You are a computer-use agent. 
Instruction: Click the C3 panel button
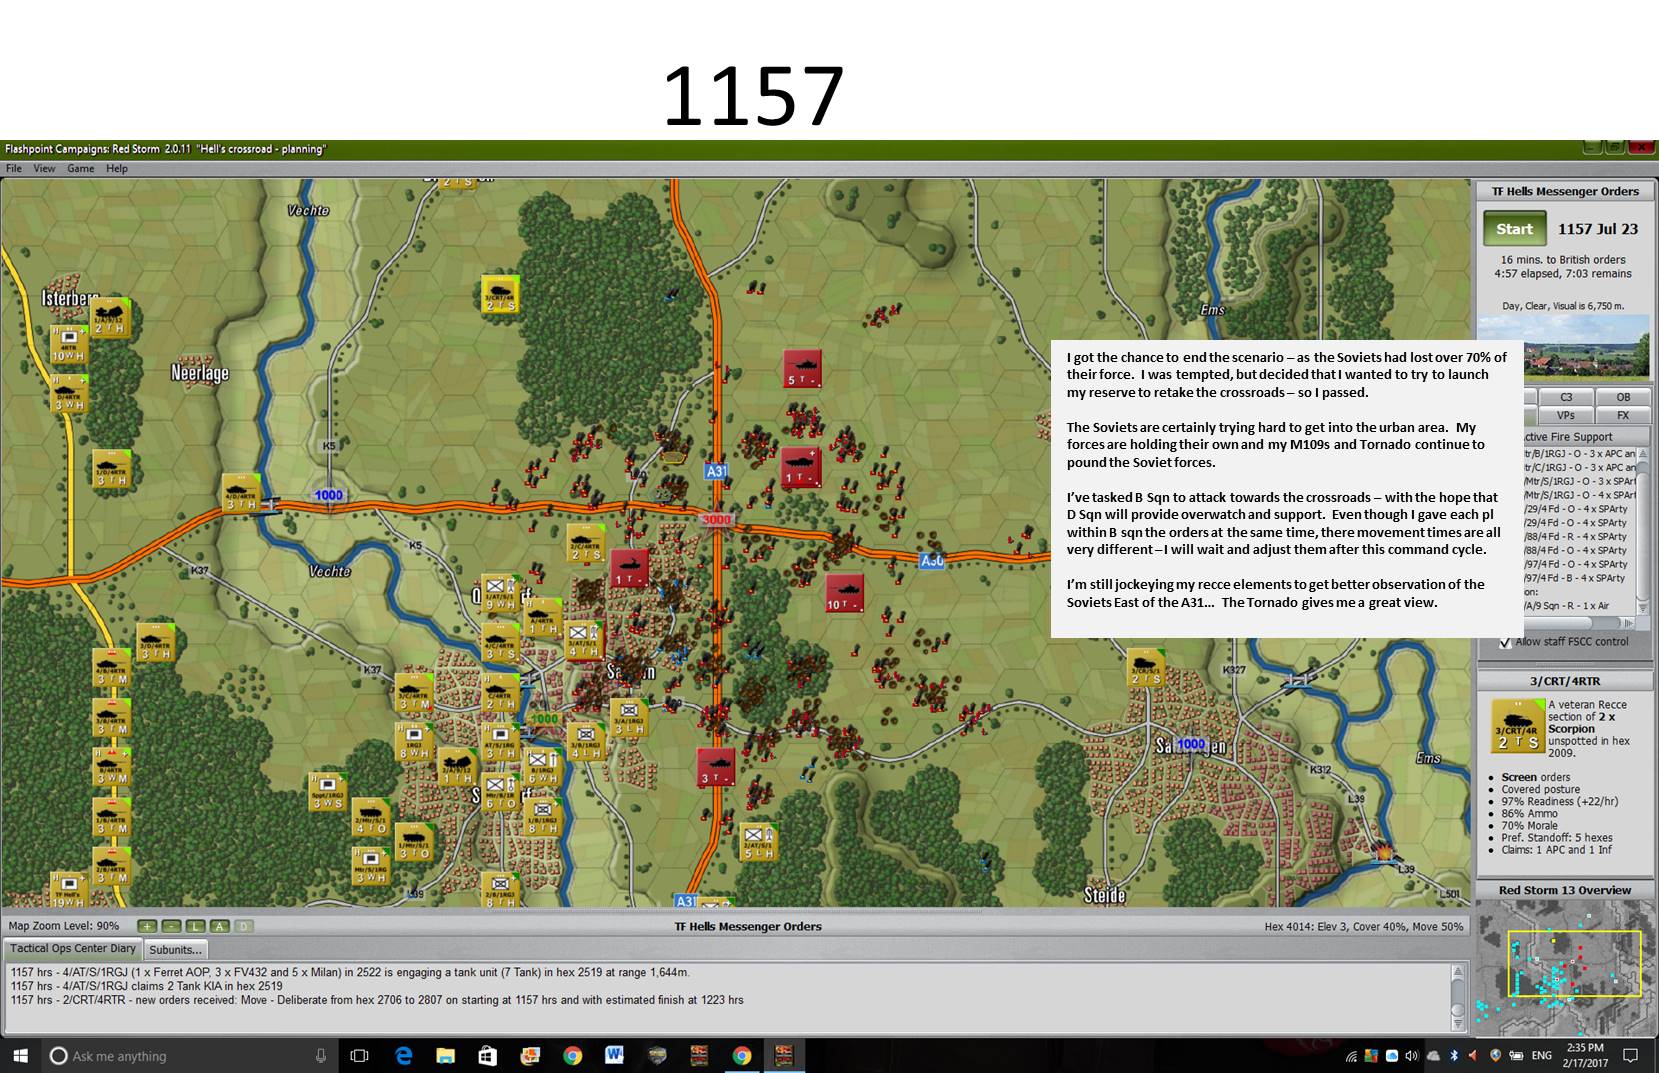coord(1567,397)
